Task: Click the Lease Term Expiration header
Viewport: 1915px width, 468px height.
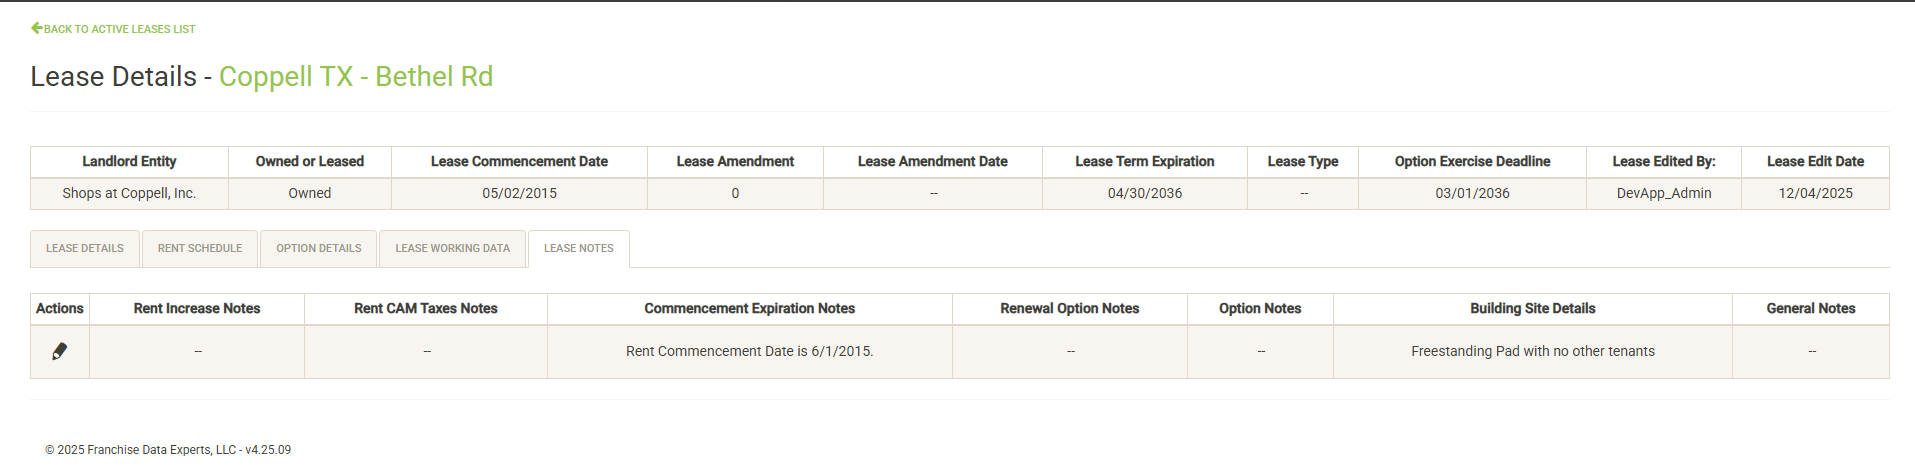Action: tap(1144, 161)
